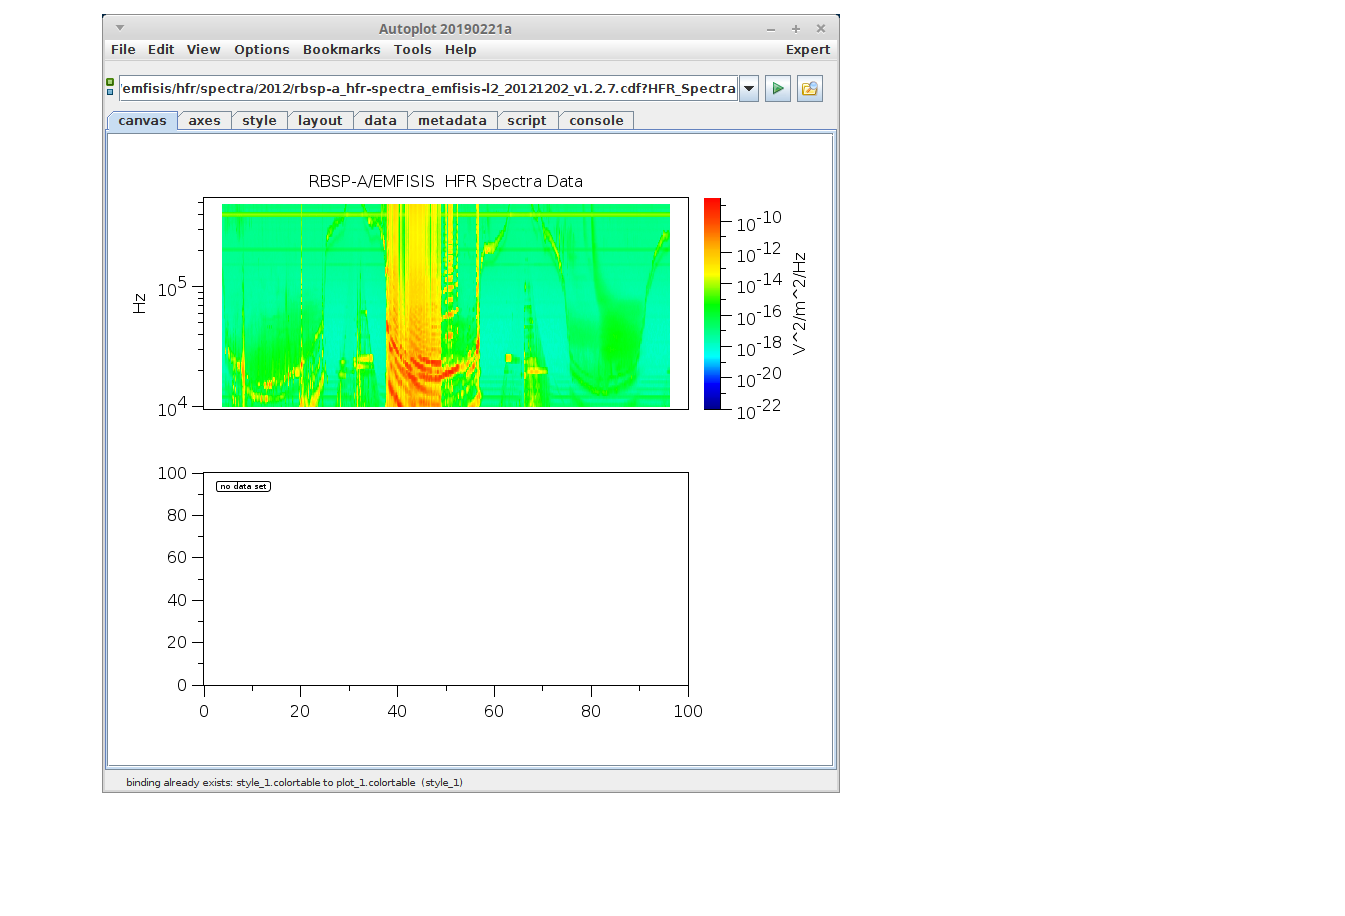The width and height of the screenshot is (1345, 916).
Task: Close the Autoplot window
Action: [821, 29]
